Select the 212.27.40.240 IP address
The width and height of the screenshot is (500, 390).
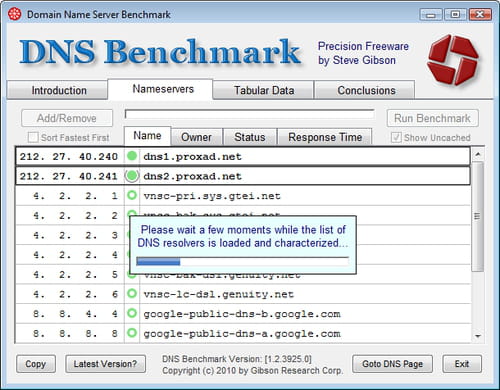[69, 157]
